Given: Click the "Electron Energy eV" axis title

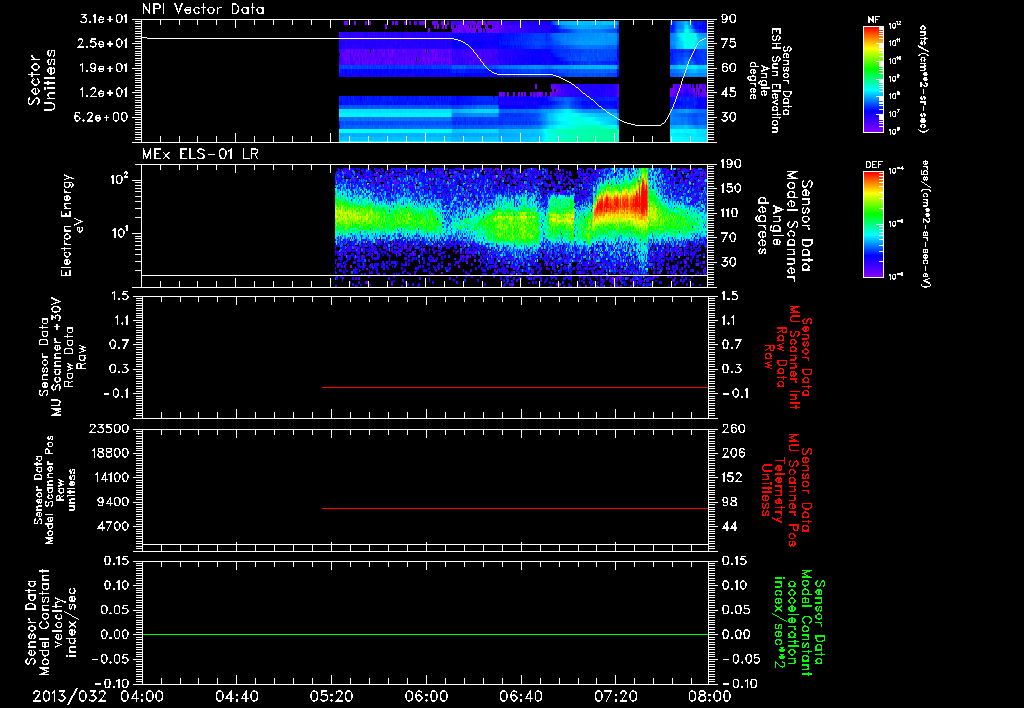Looking at the screenshot, I should click(73, 225).
